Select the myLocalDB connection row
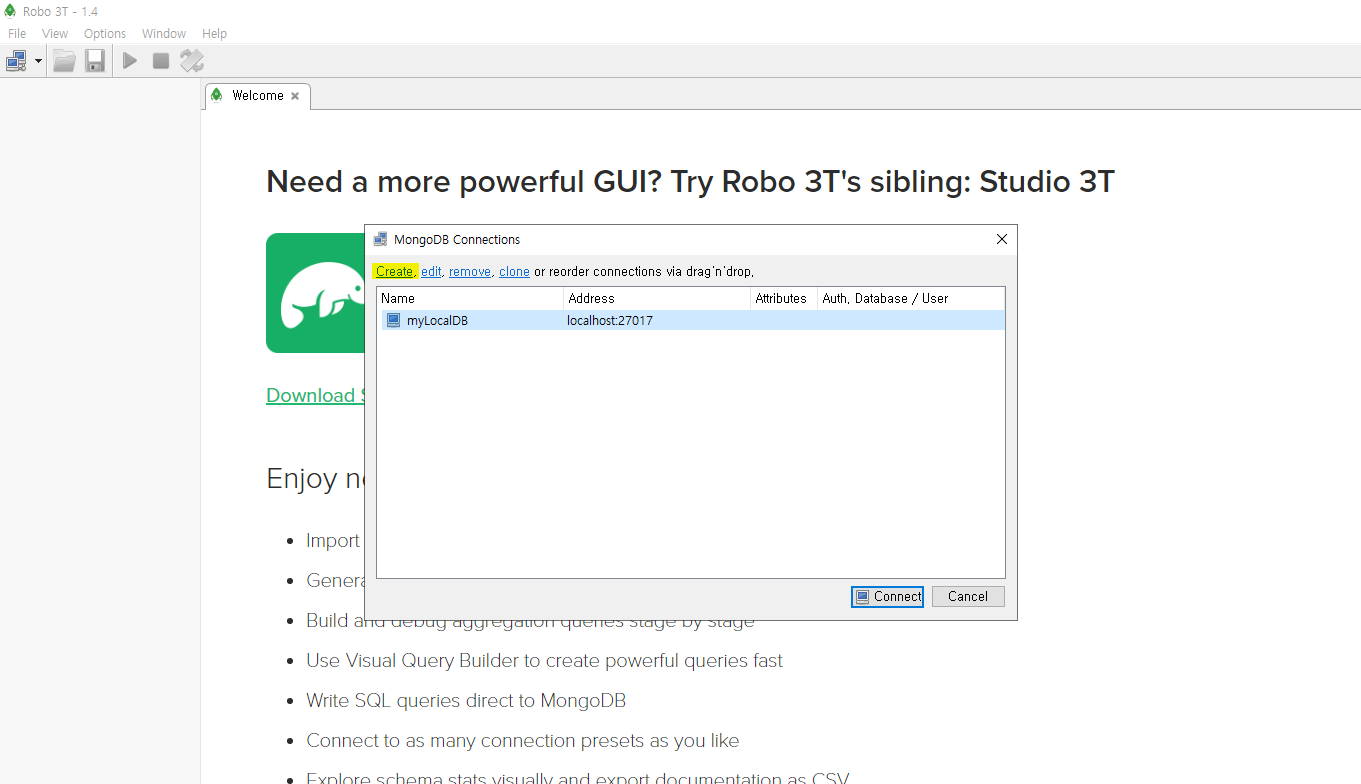Screen dimensions: 1361x784 [x=691, y=320]
